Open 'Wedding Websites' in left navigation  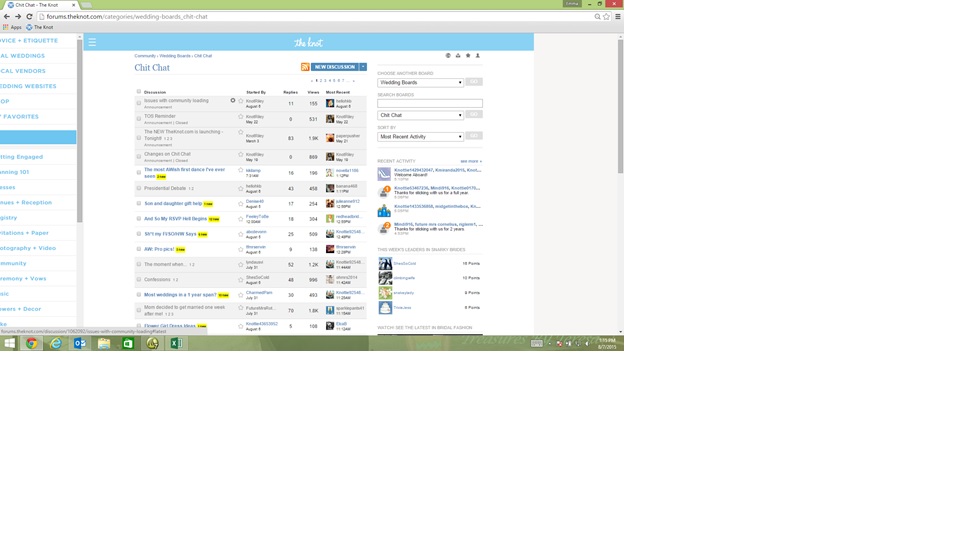(28, 86)
